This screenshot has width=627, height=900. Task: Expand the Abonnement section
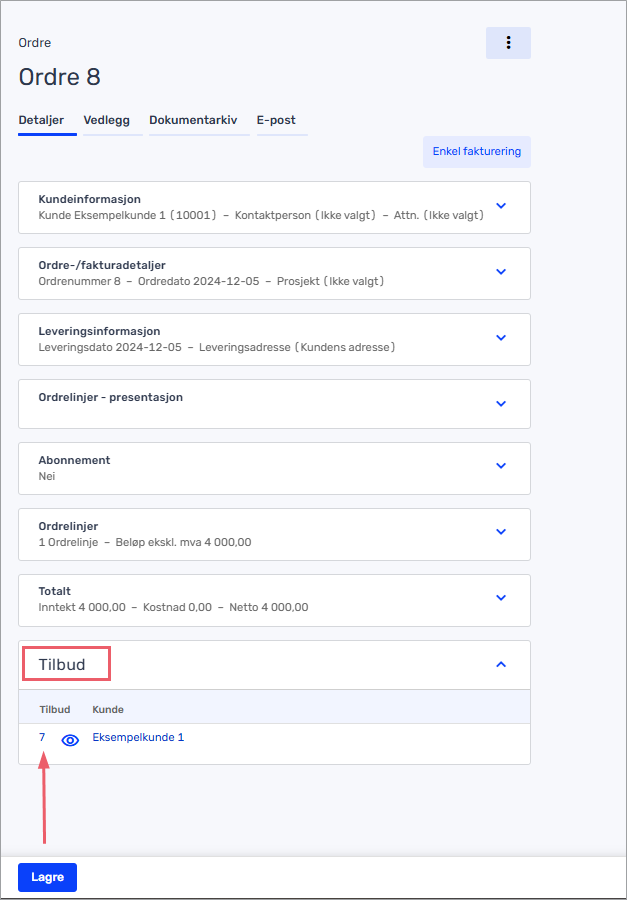tap(501, 465)
